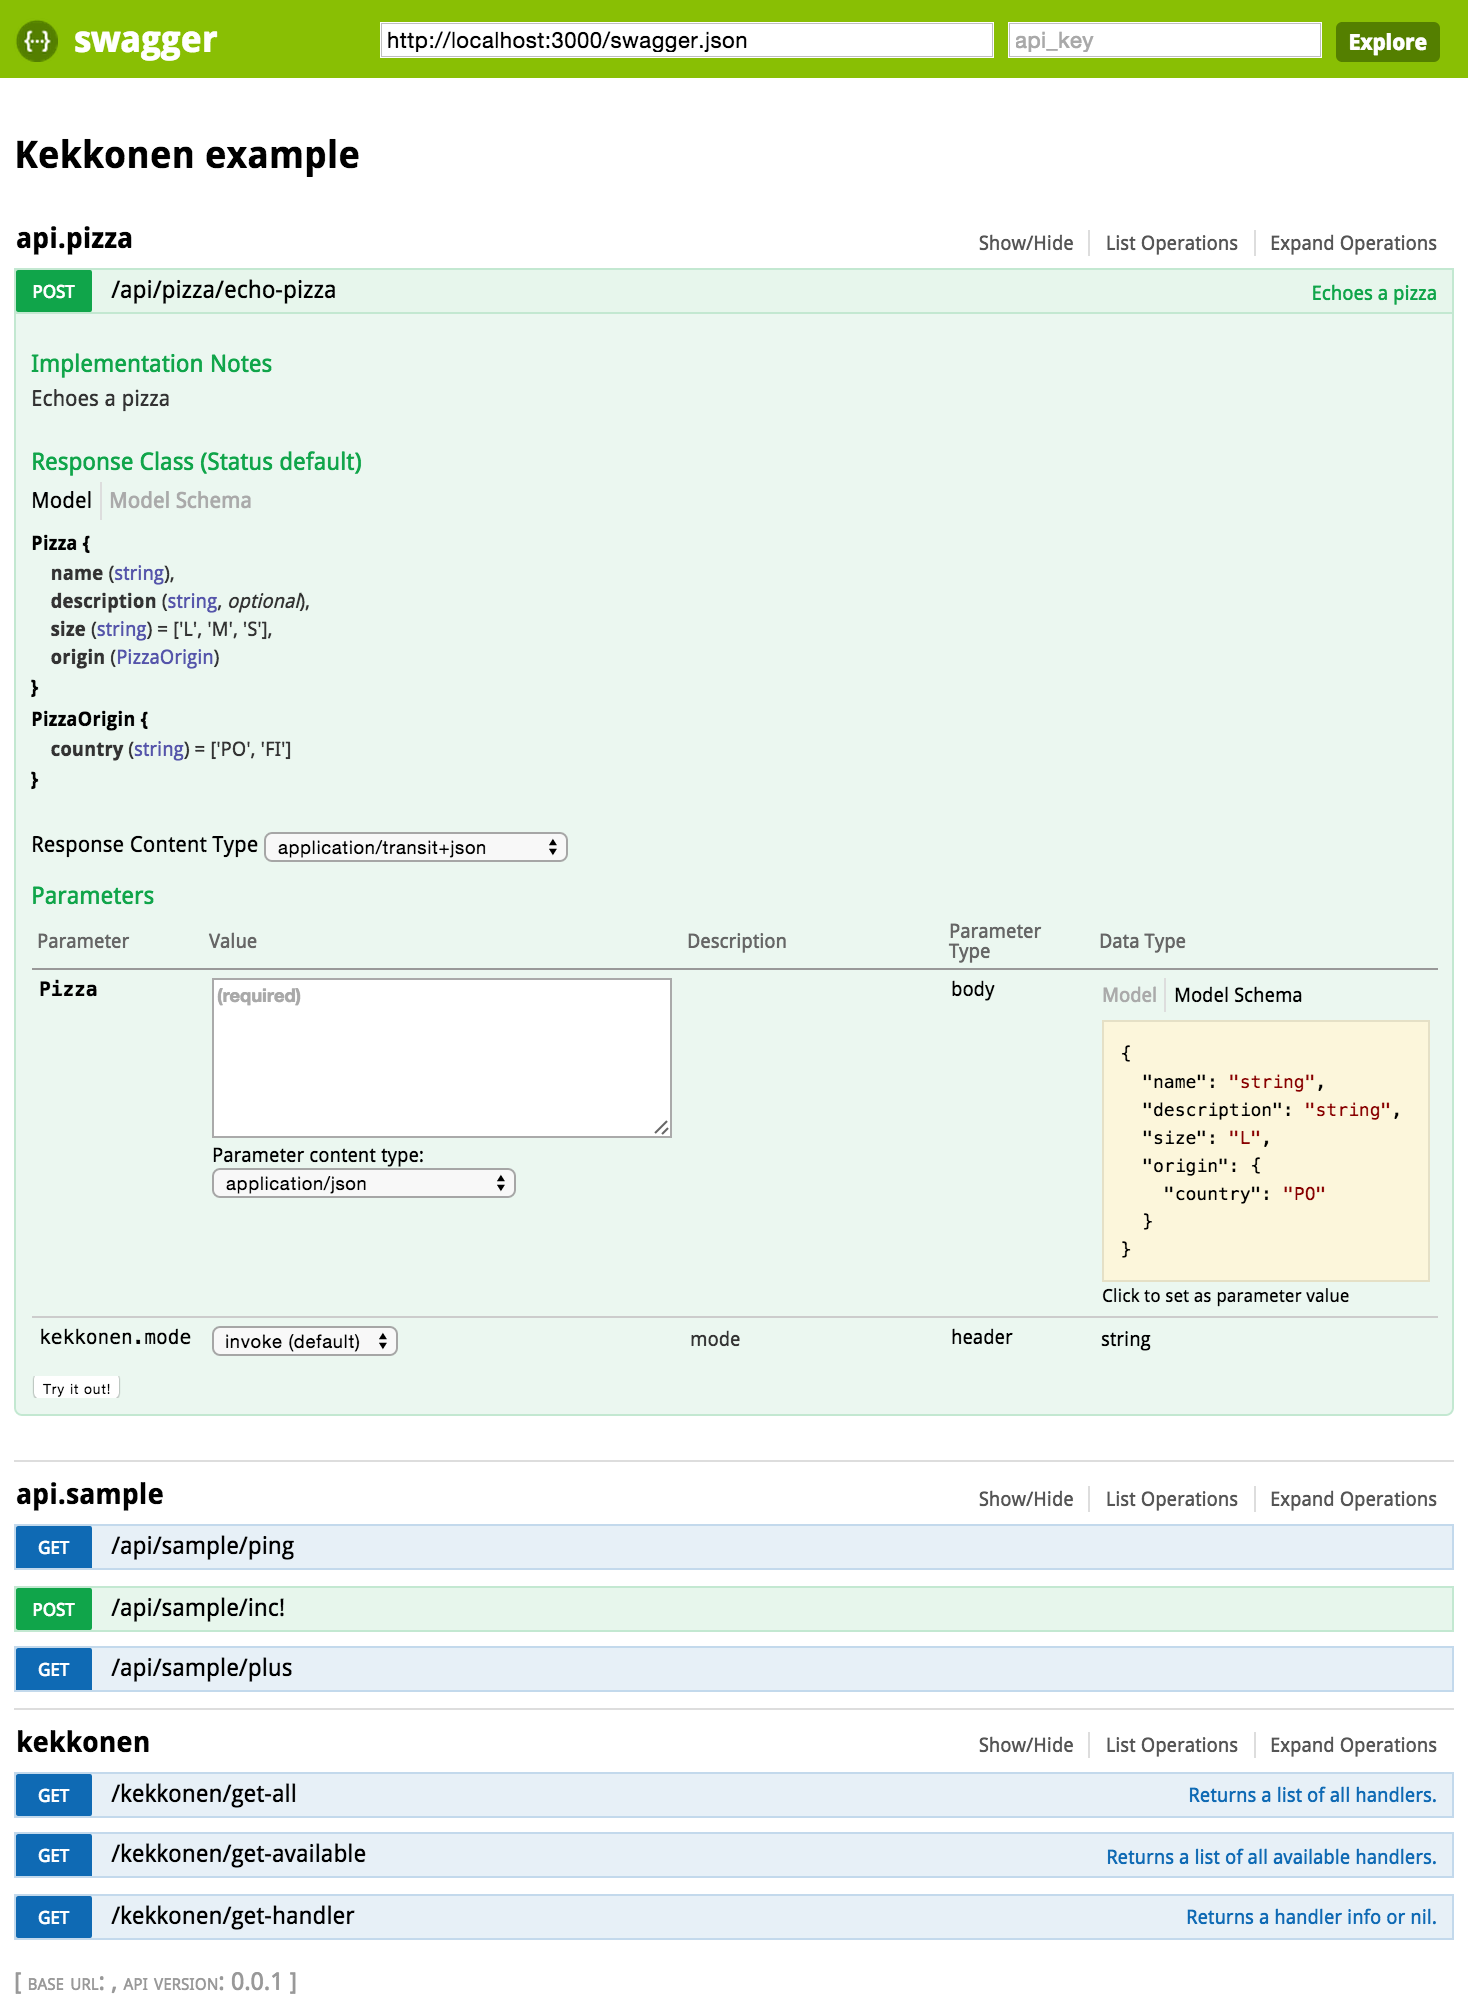Click 'Returns a list of all available handlers.' link
1468x2010 pixels.
1271,1857
